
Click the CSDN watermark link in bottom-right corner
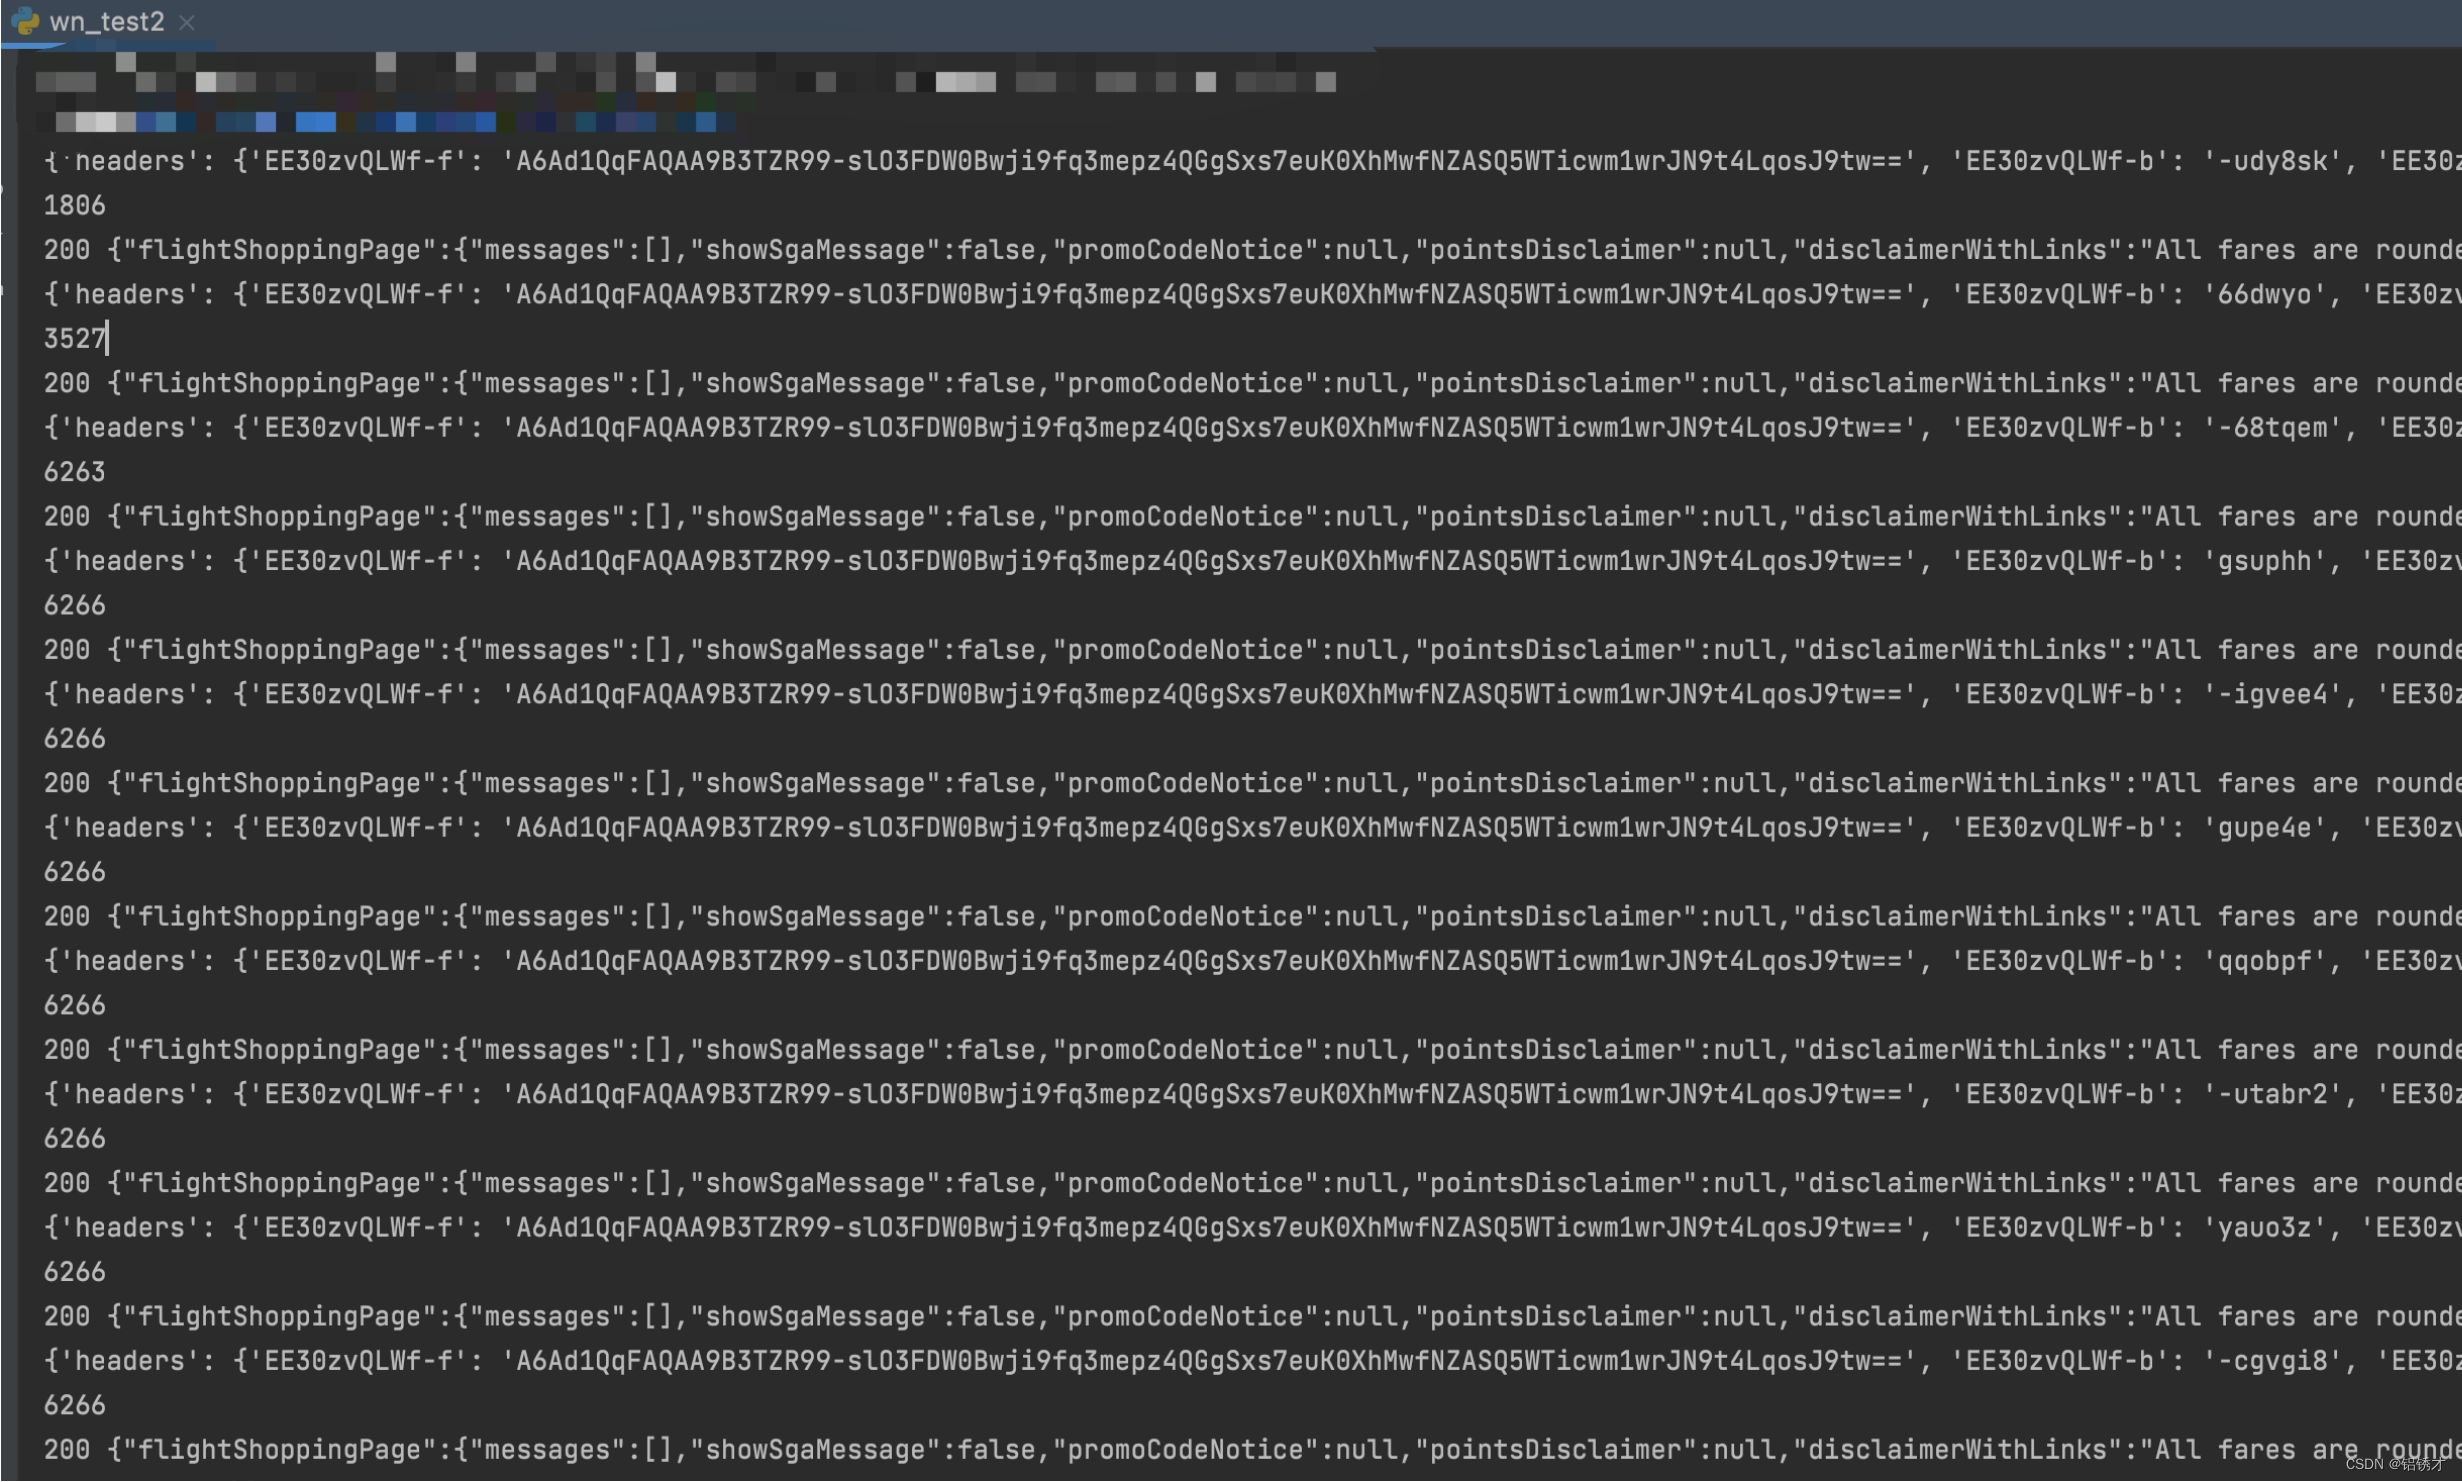point(2395,1465)
